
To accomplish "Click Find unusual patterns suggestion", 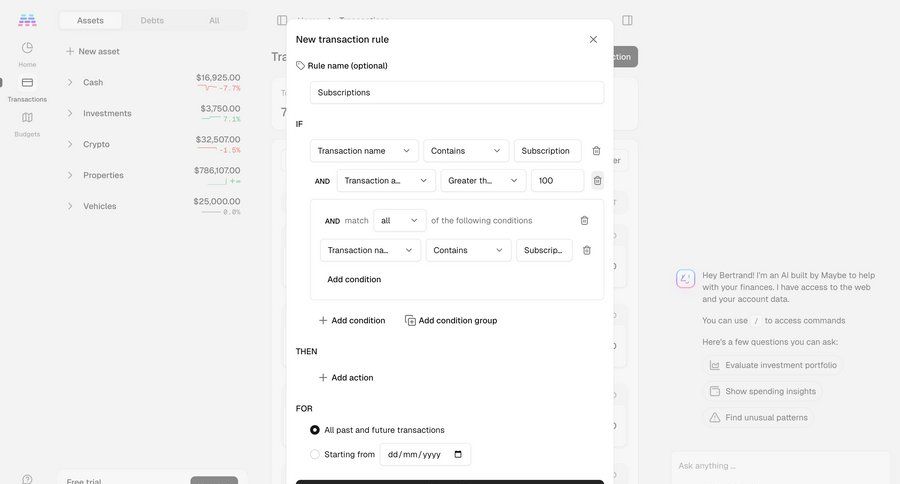I will point(759,417).
